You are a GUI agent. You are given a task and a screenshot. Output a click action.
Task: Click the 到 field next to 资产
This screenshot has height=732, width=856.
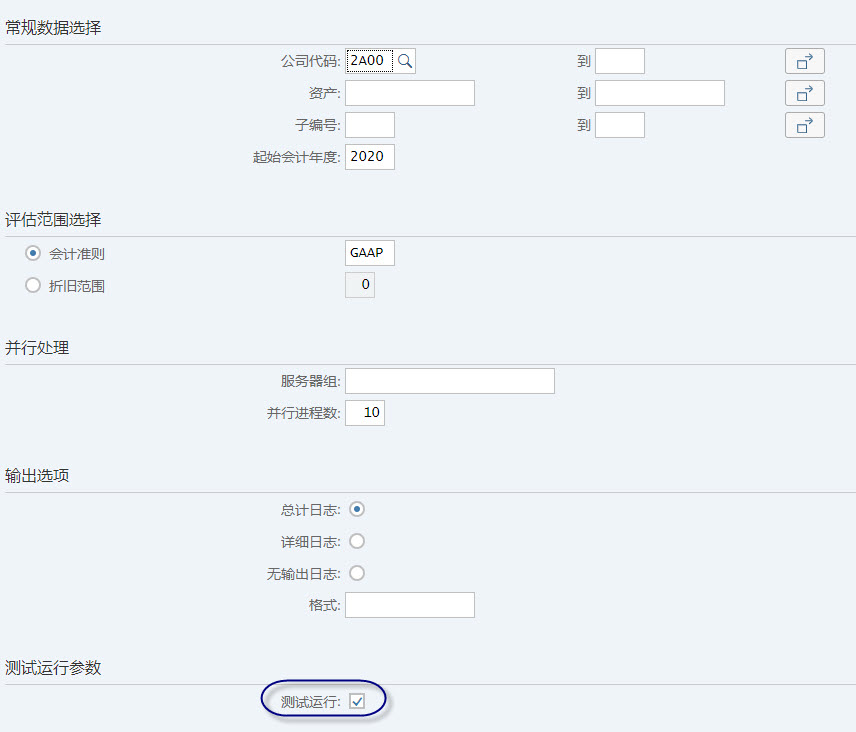[x=659, y=92]
